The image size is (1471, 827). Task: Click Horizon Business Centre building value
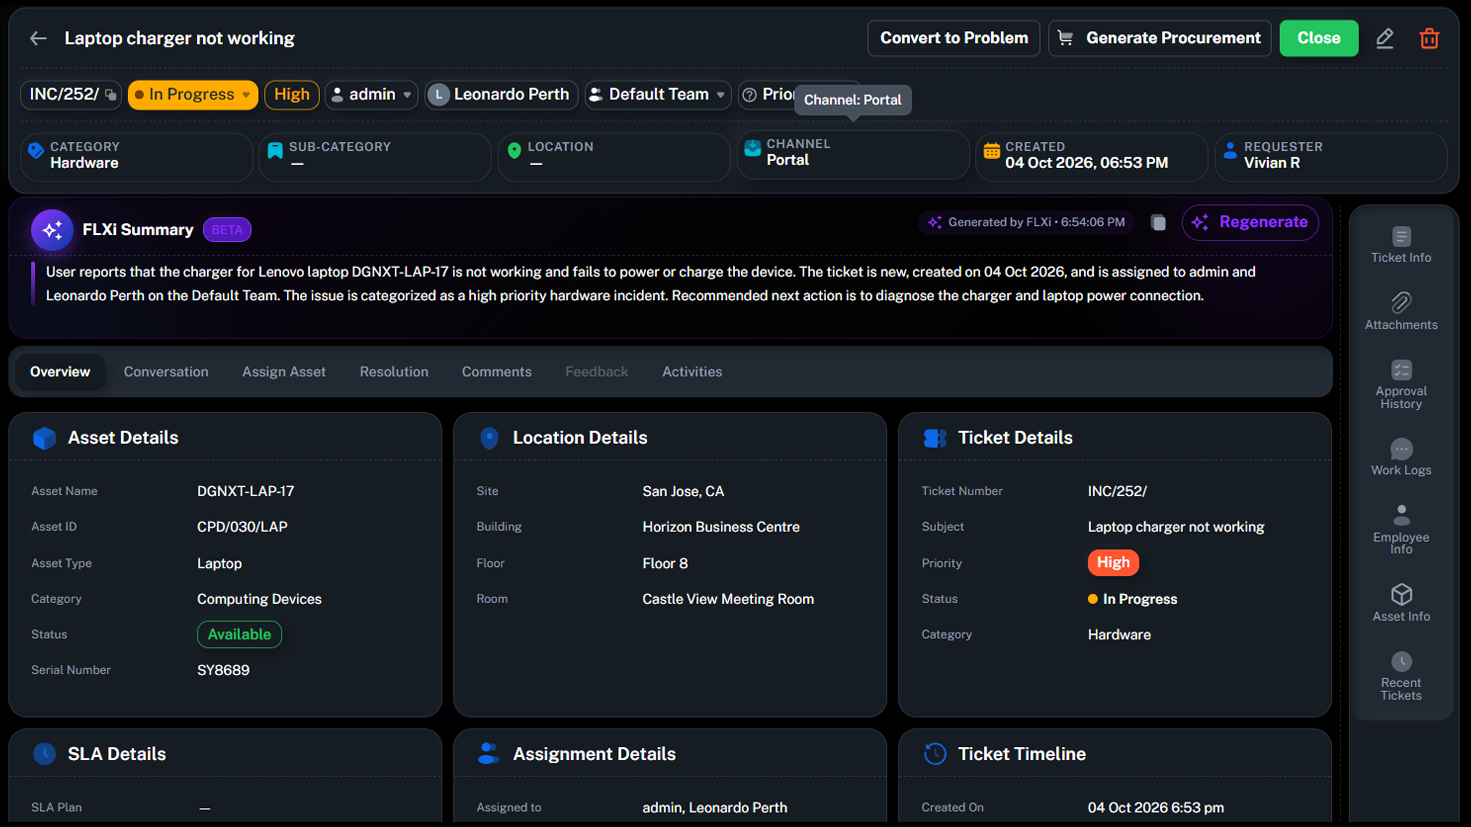click(721, 527)
